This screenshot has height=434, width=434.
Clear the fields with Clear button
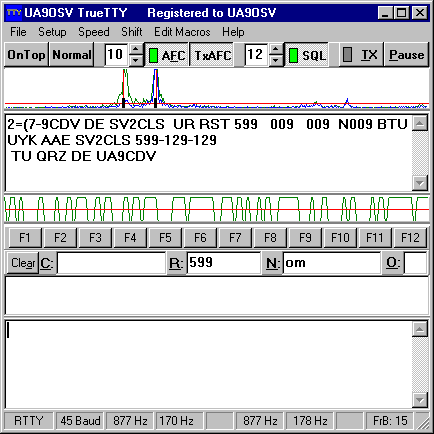[23, 263]
